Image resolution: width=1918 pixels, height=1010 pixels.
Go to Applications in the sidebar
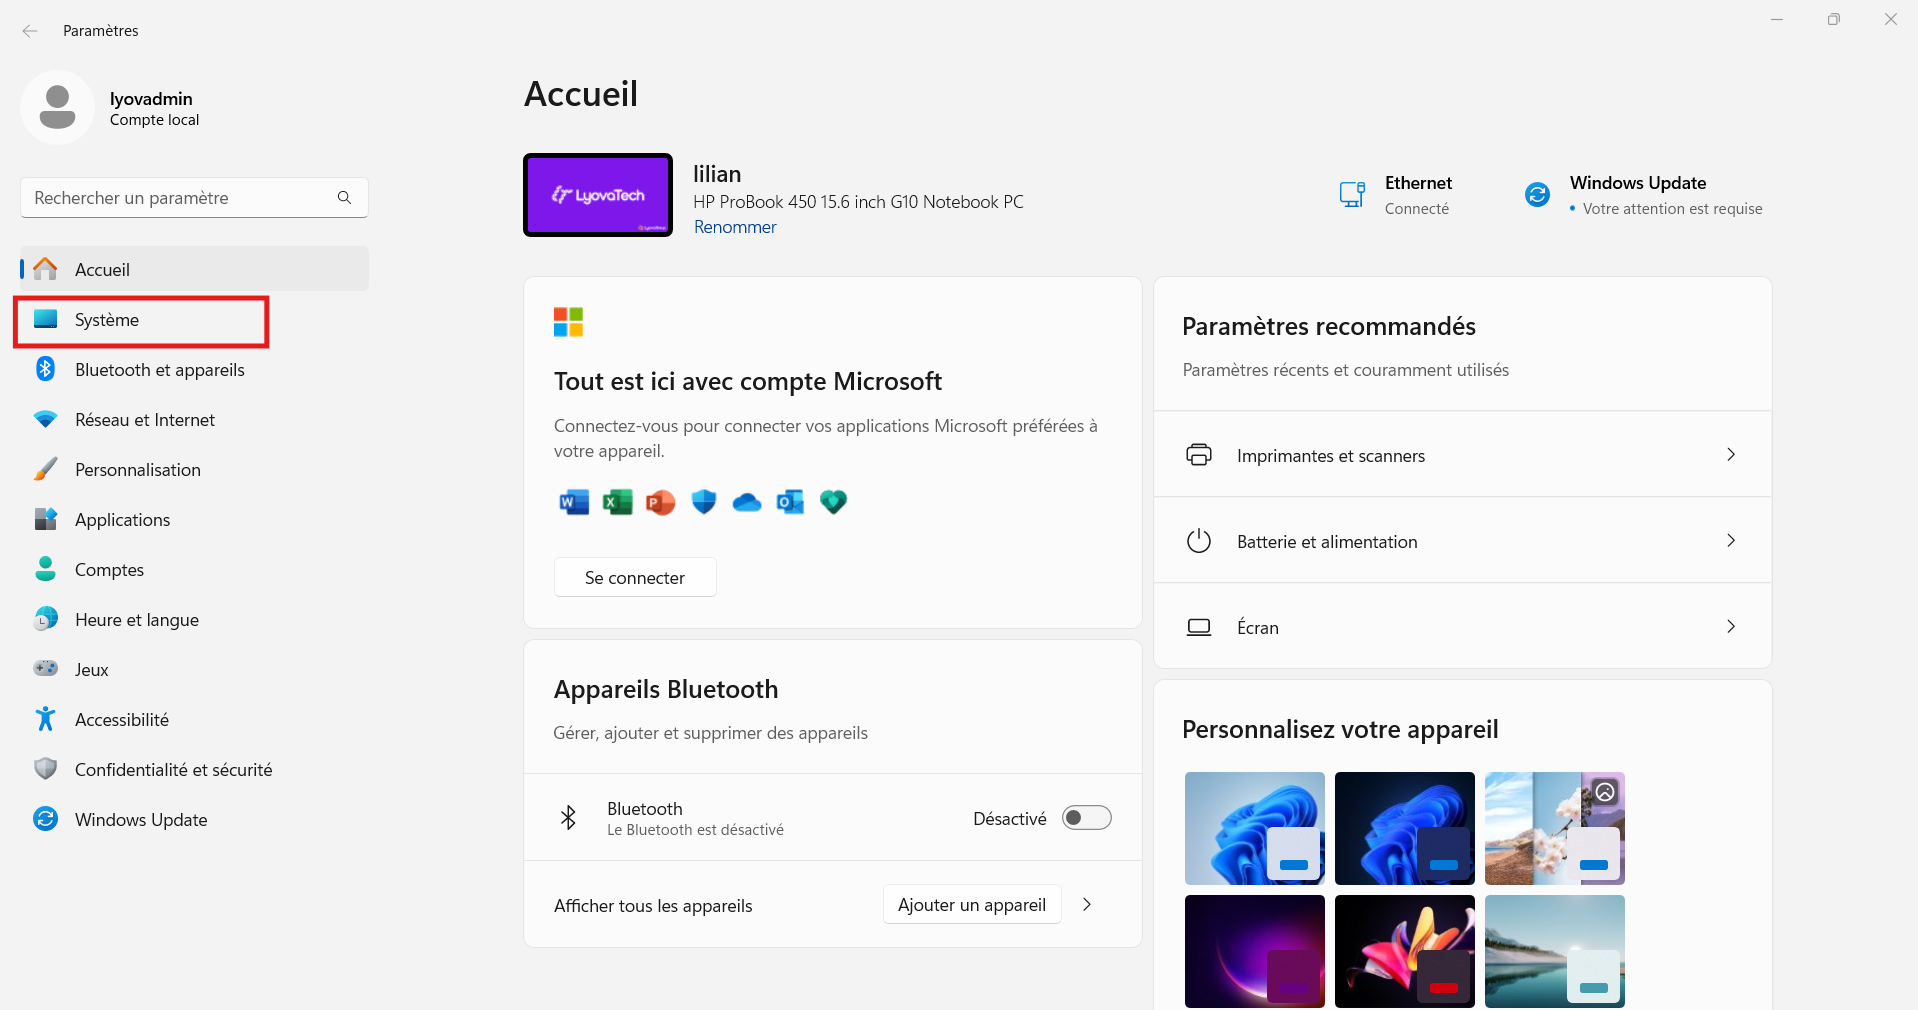(122, 520)
